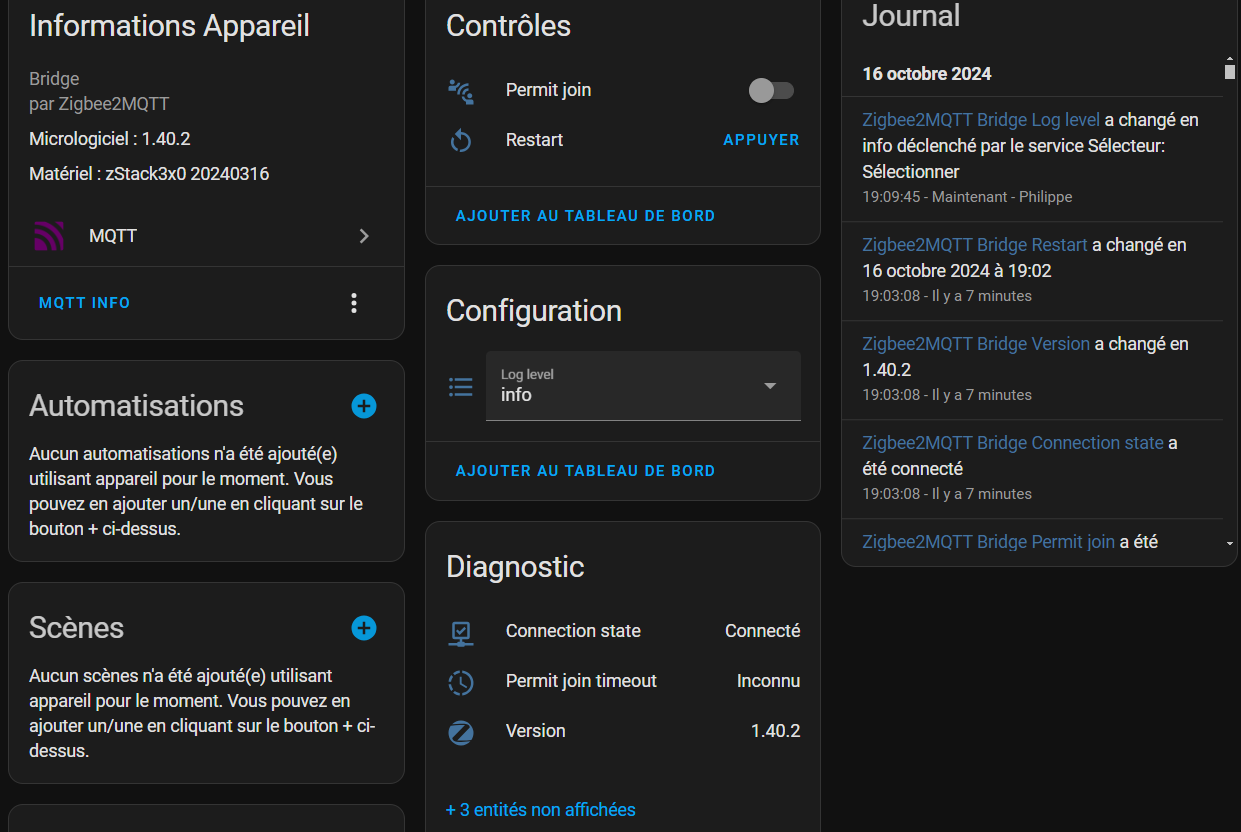This screenshot has height=832, width=1241.
Task: Add a scene with the plus icon
Action: 364,628
